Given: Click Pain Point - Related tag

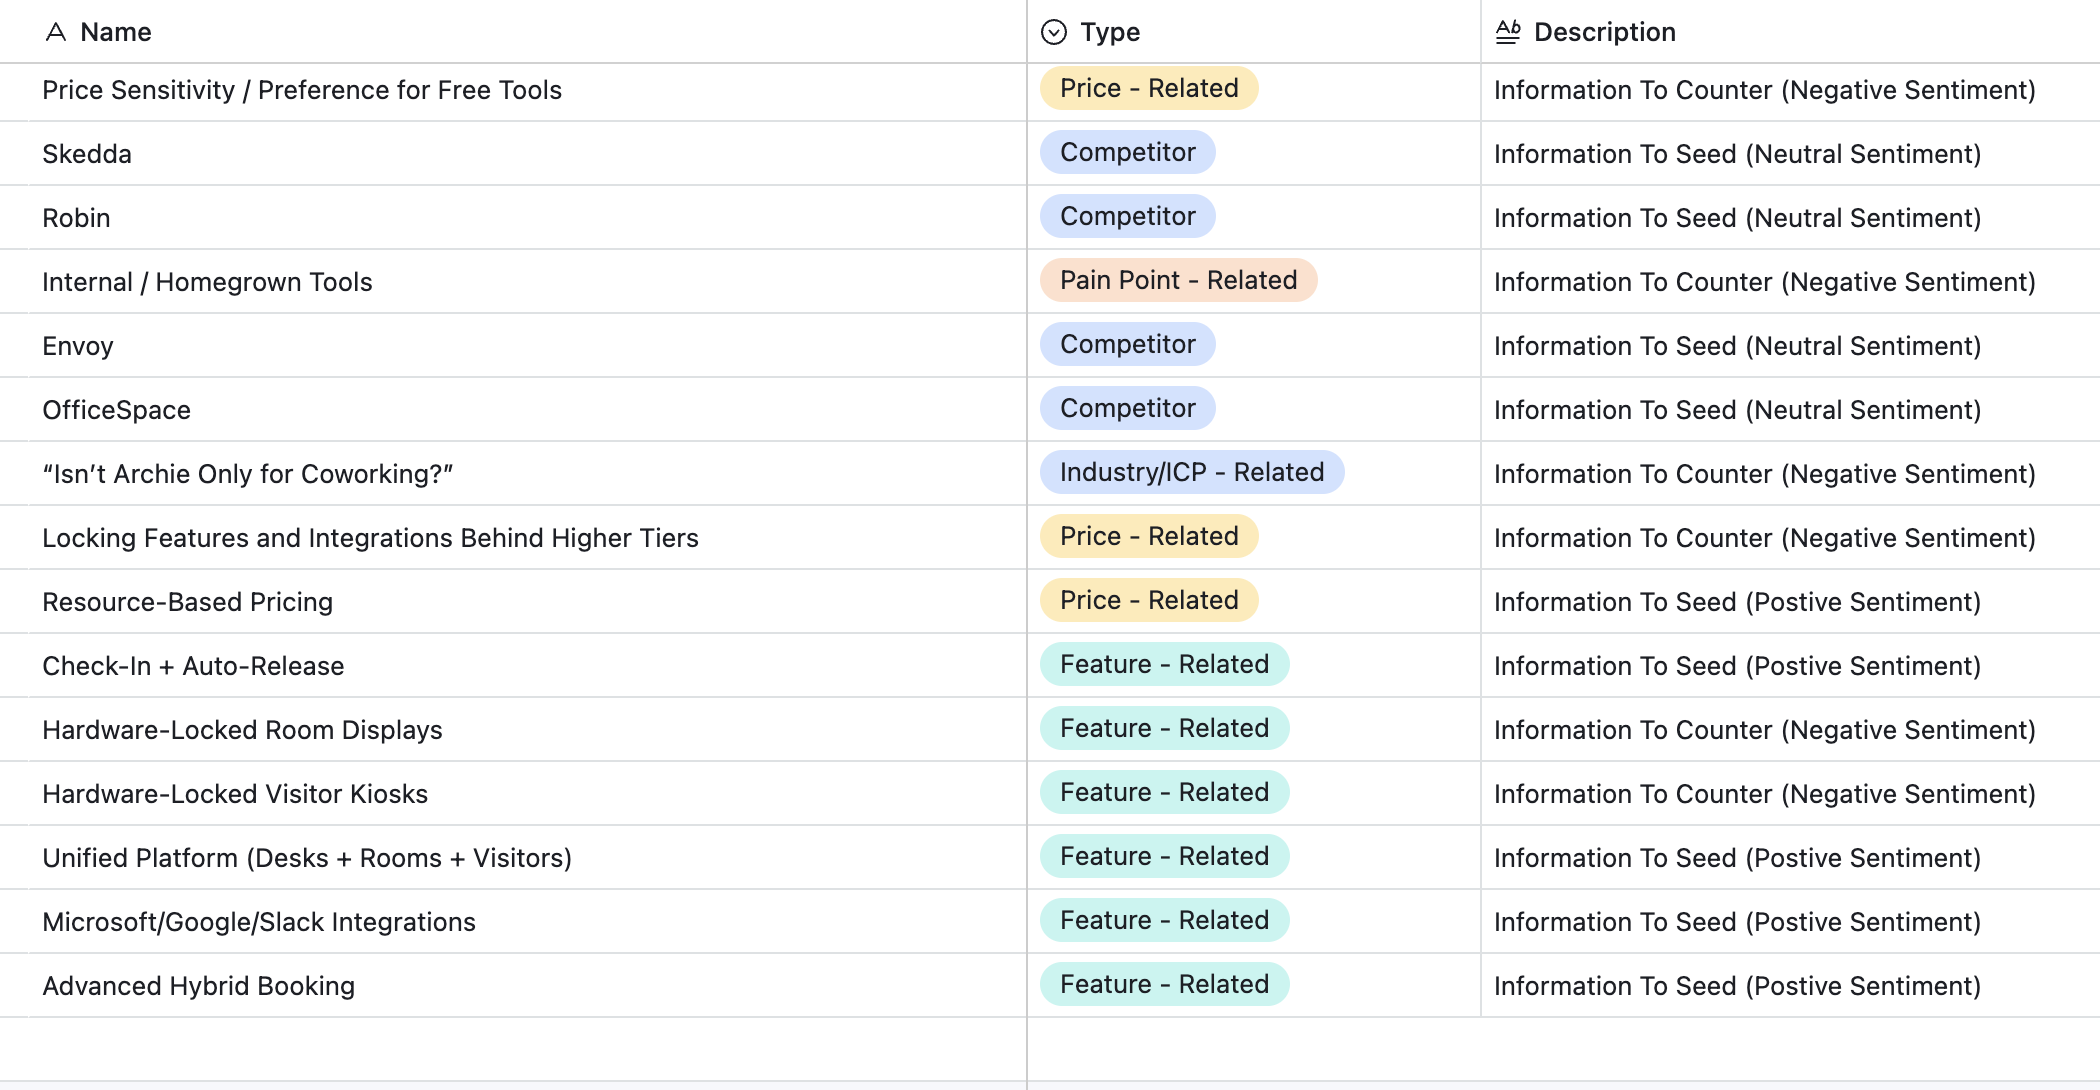Looking at the screenshot, I should click(x=1178, y=280).
